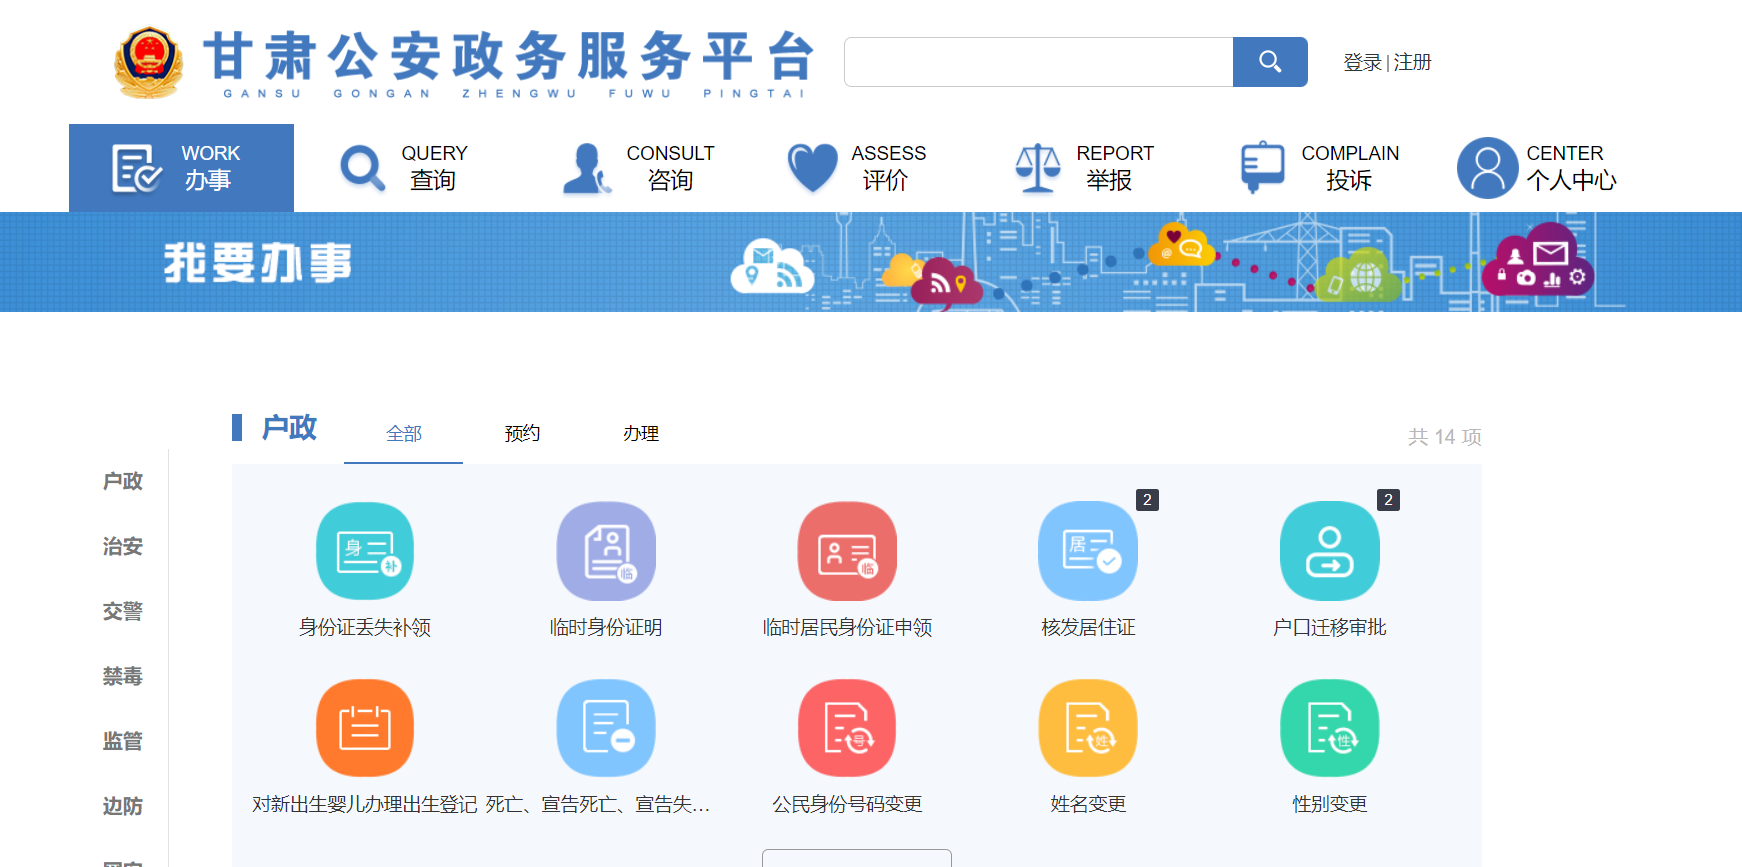Select the 临时居民身份证申领 icon
Viewport: 1742px width, 867px height.
847,551
